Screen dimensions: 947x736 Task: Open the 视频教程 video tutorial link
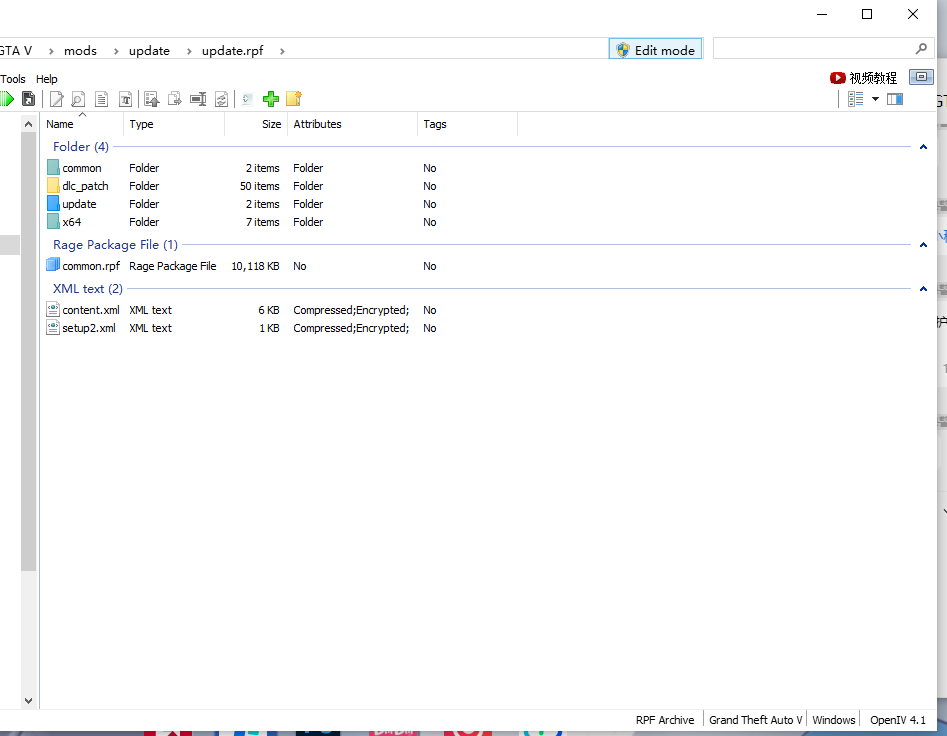[864, 78]
